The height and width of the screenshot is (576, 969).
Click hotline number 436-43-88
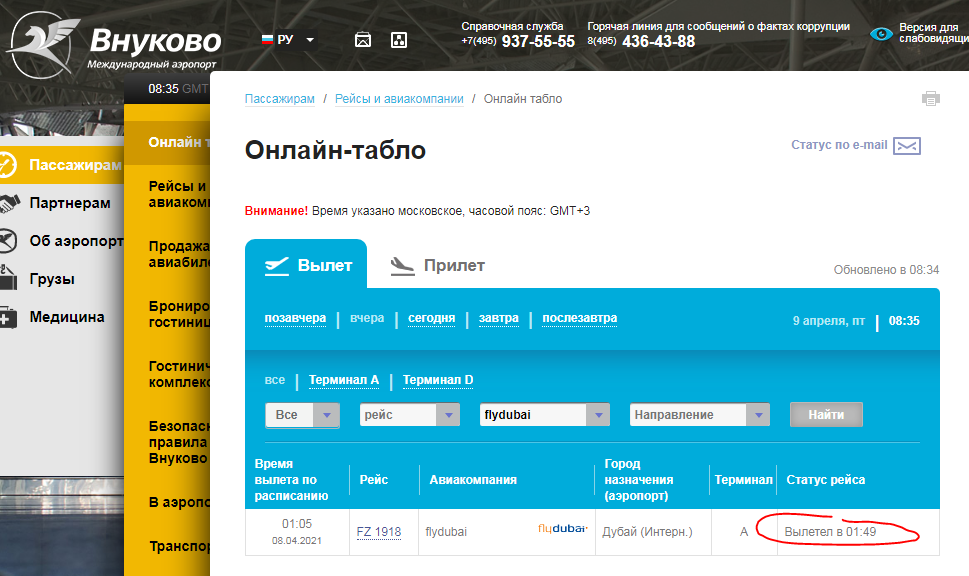pyautogui.click(x=658, y=41)
